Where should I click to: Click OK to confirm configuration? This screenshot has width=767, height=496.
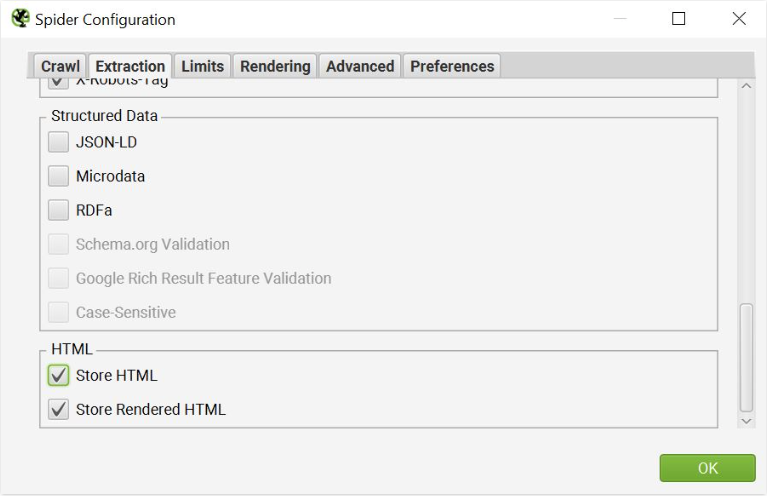click(x=707, y=468)
